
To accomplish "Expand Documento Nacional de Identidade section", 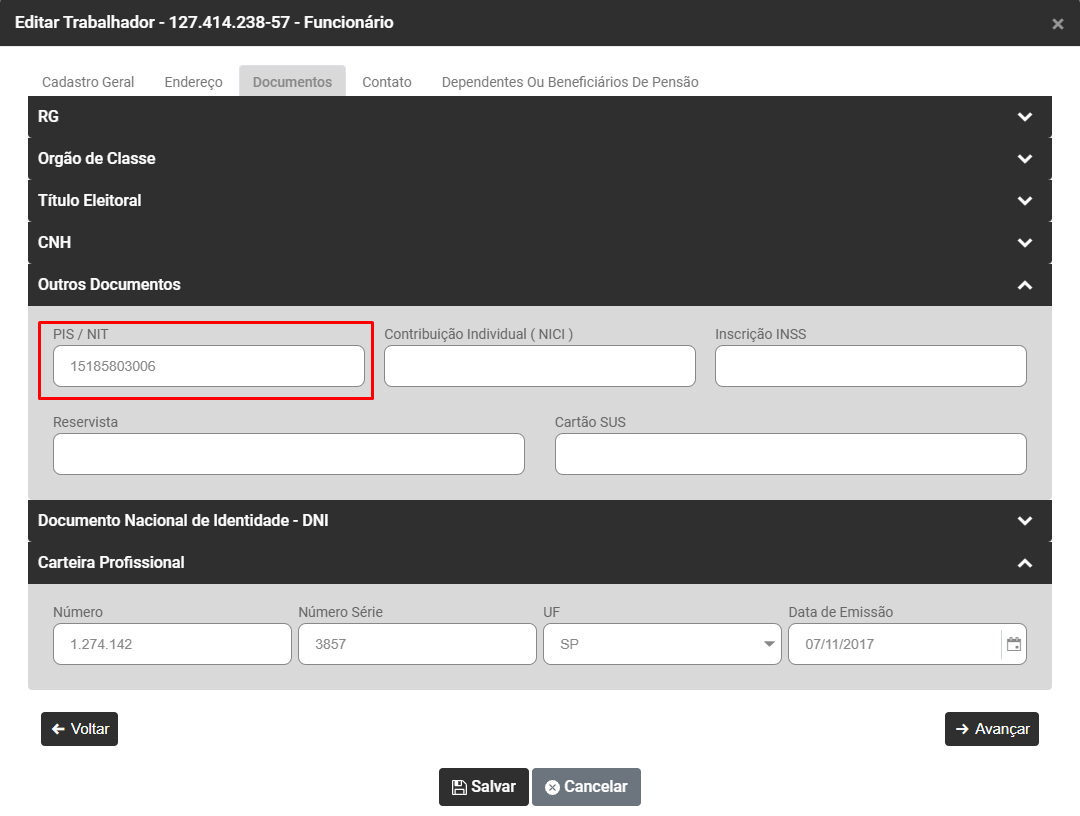I will coord(1024,521).
